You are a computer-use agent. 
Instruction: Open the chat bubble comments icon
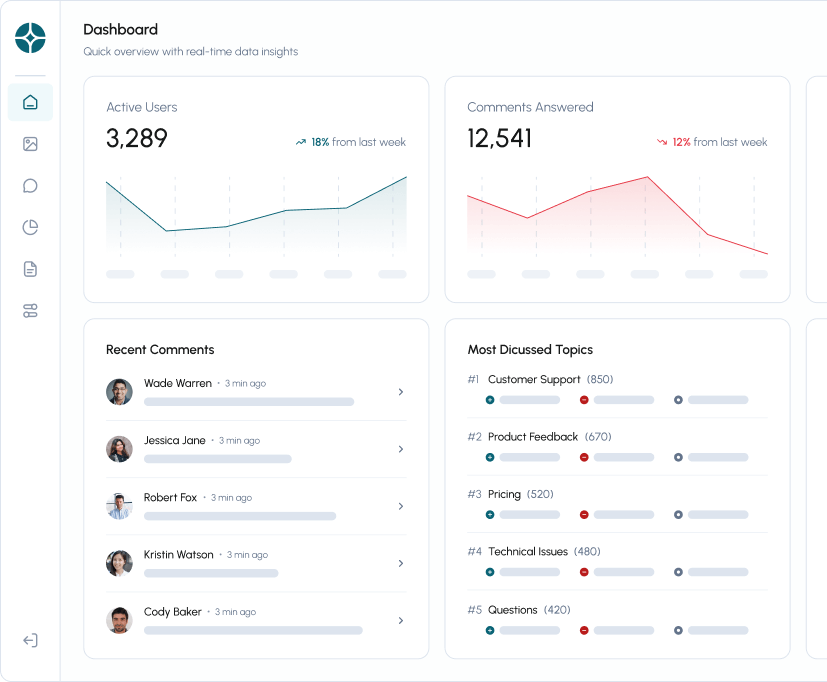[x=30, y=186]
